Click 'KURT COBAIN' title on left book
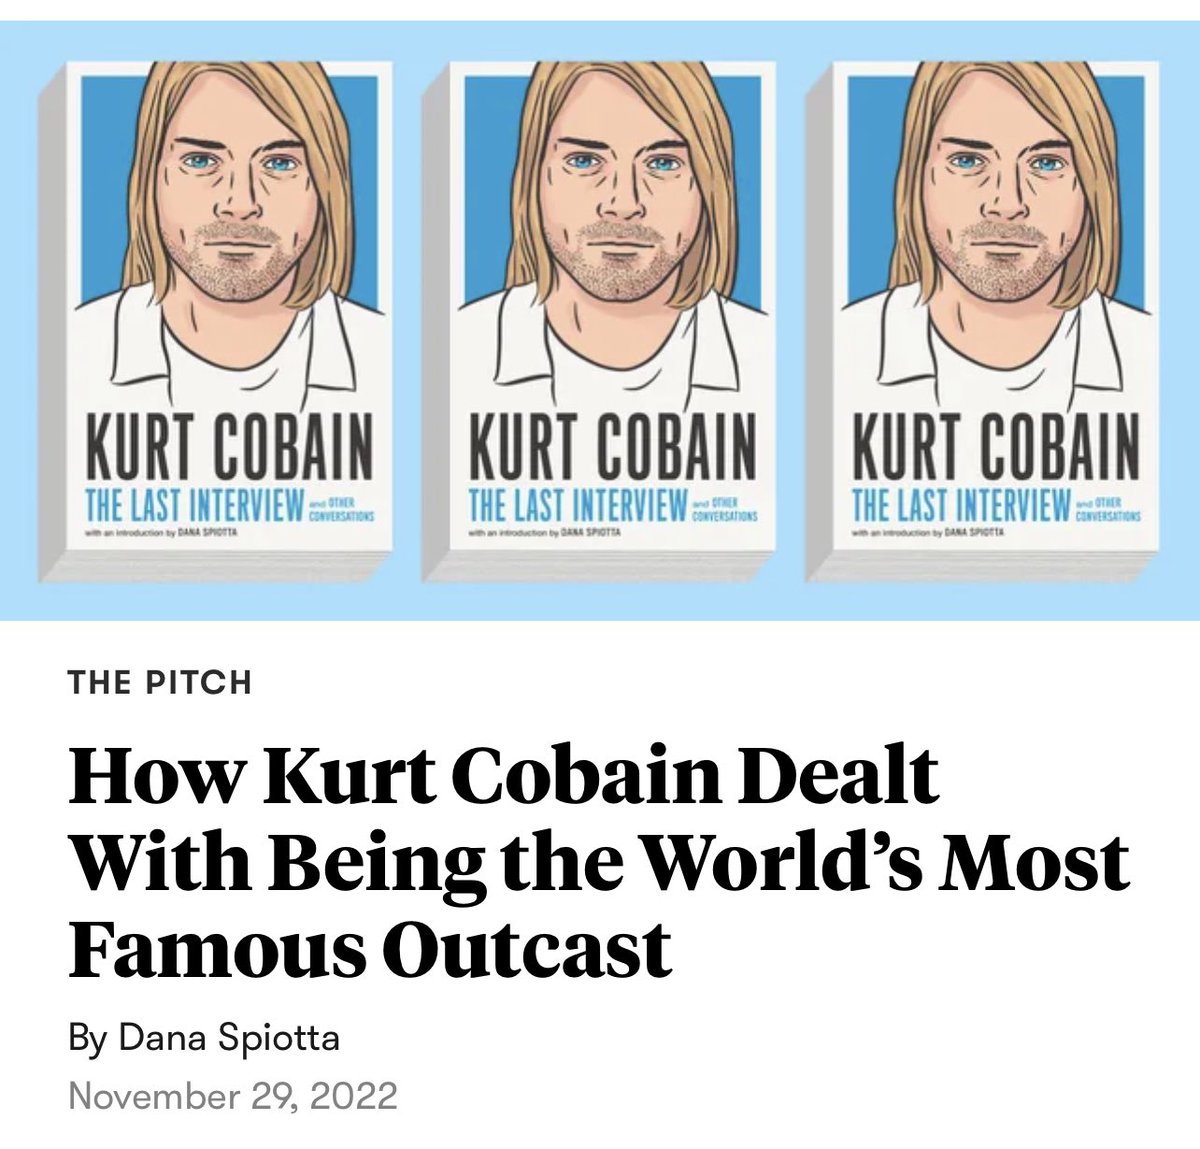This screenshot has height=1149, width=1200. click(x=229, y=446)
